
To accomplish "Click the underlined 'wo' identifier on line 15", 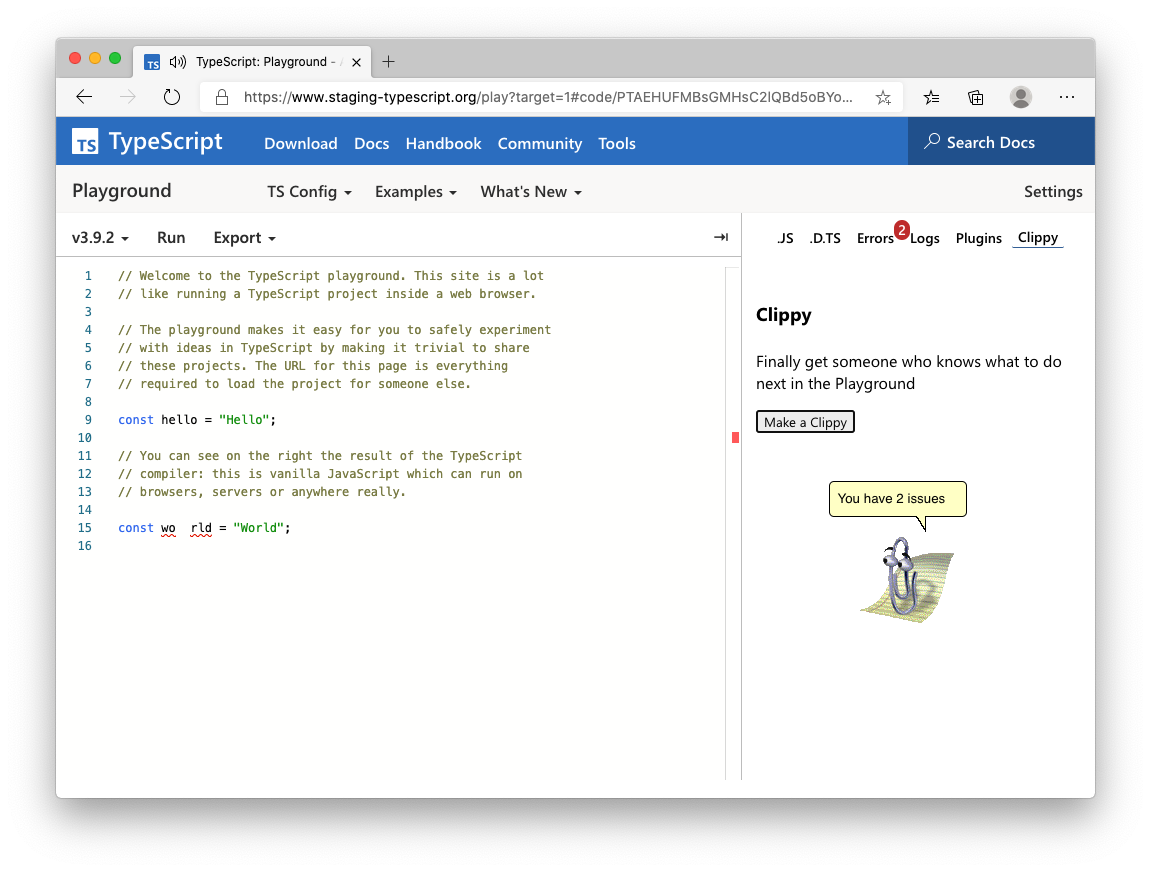I will point(168,528).
